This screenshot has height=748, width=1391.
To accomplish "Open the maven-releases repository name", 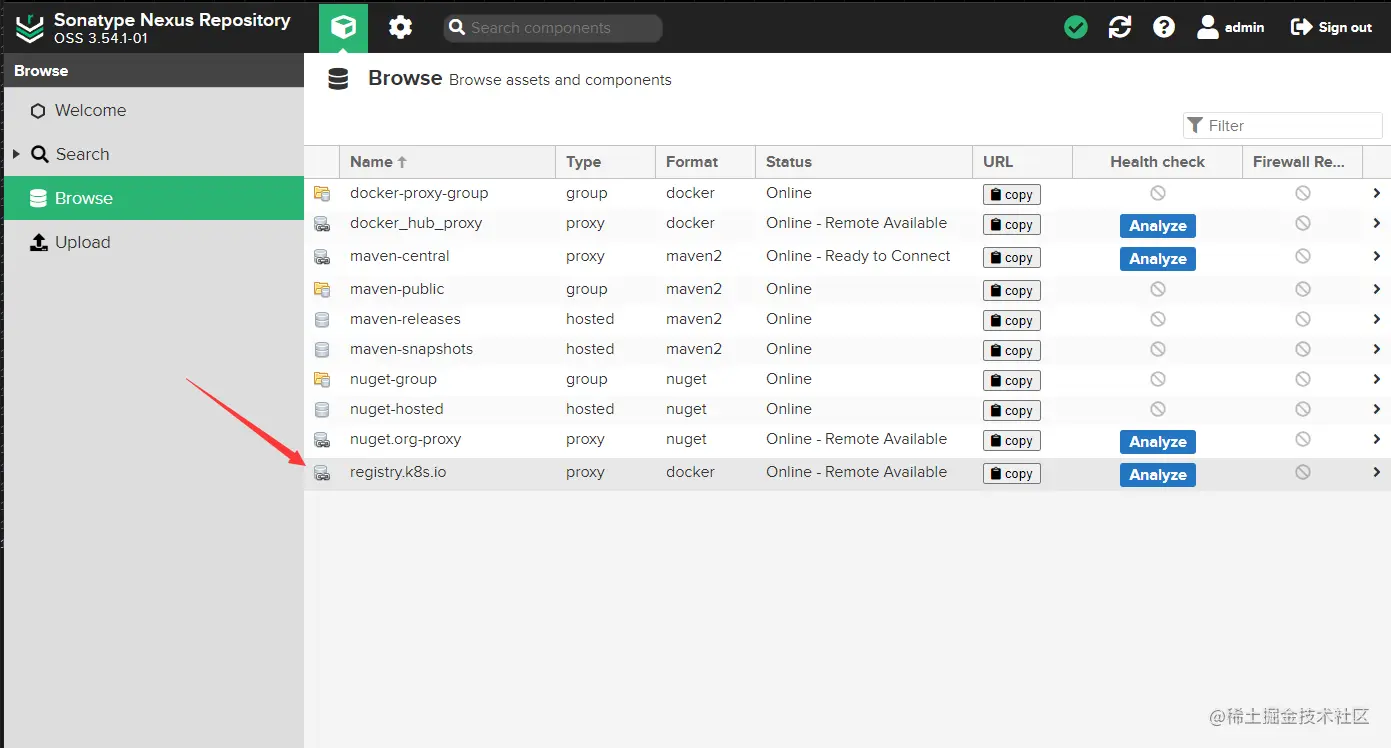I will (405, 319).
